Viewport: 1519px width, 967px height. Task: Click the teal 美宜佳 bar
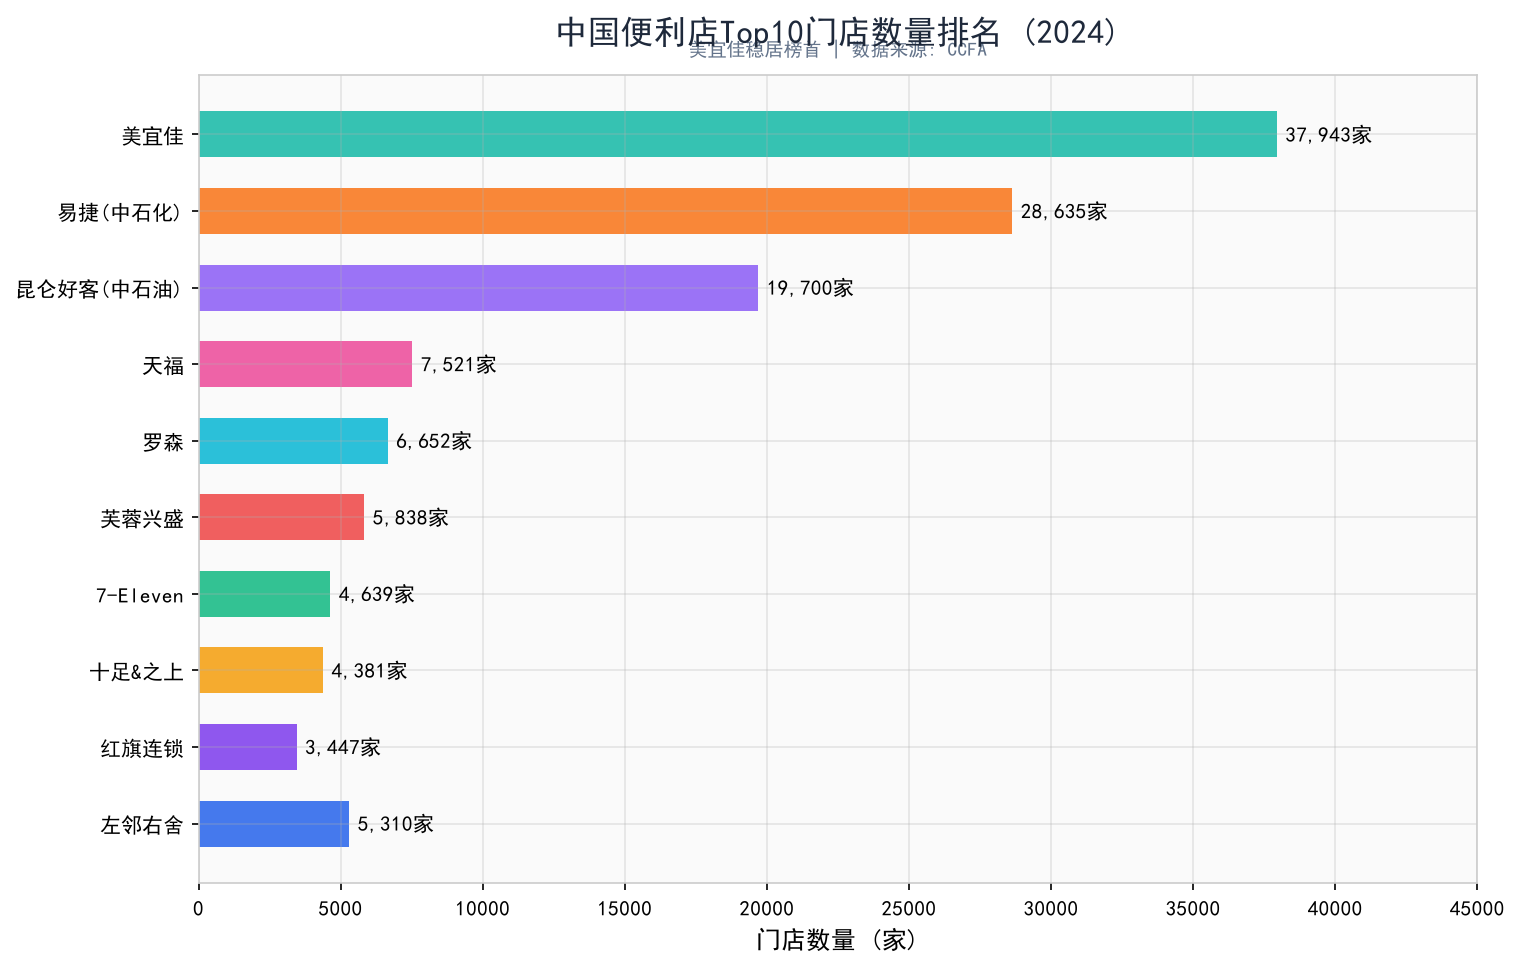point(738,134)
